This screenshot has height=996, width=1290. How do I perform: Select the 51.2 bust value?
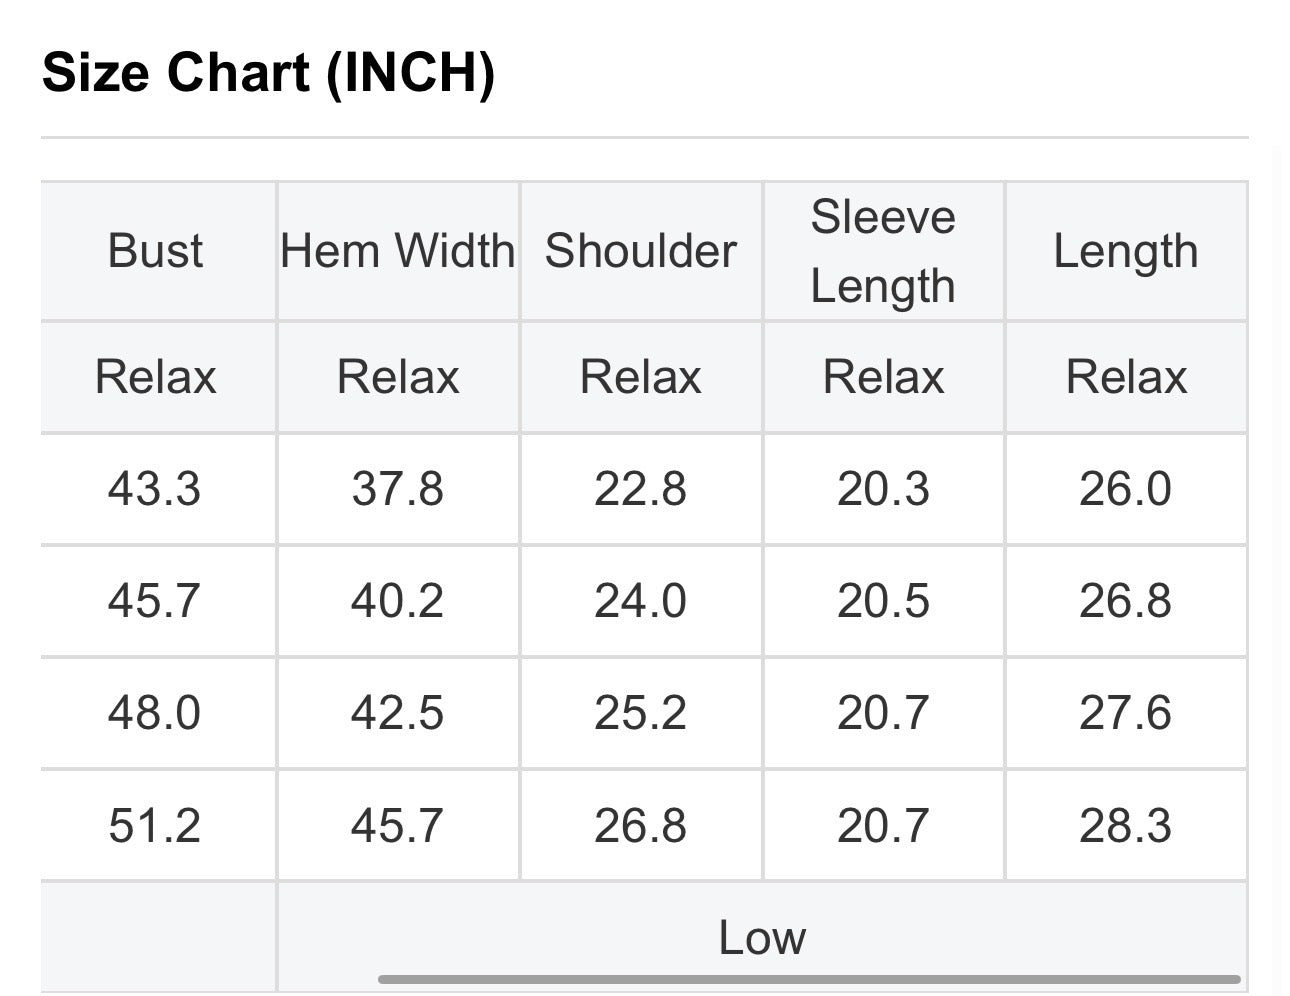click(155, 825)
